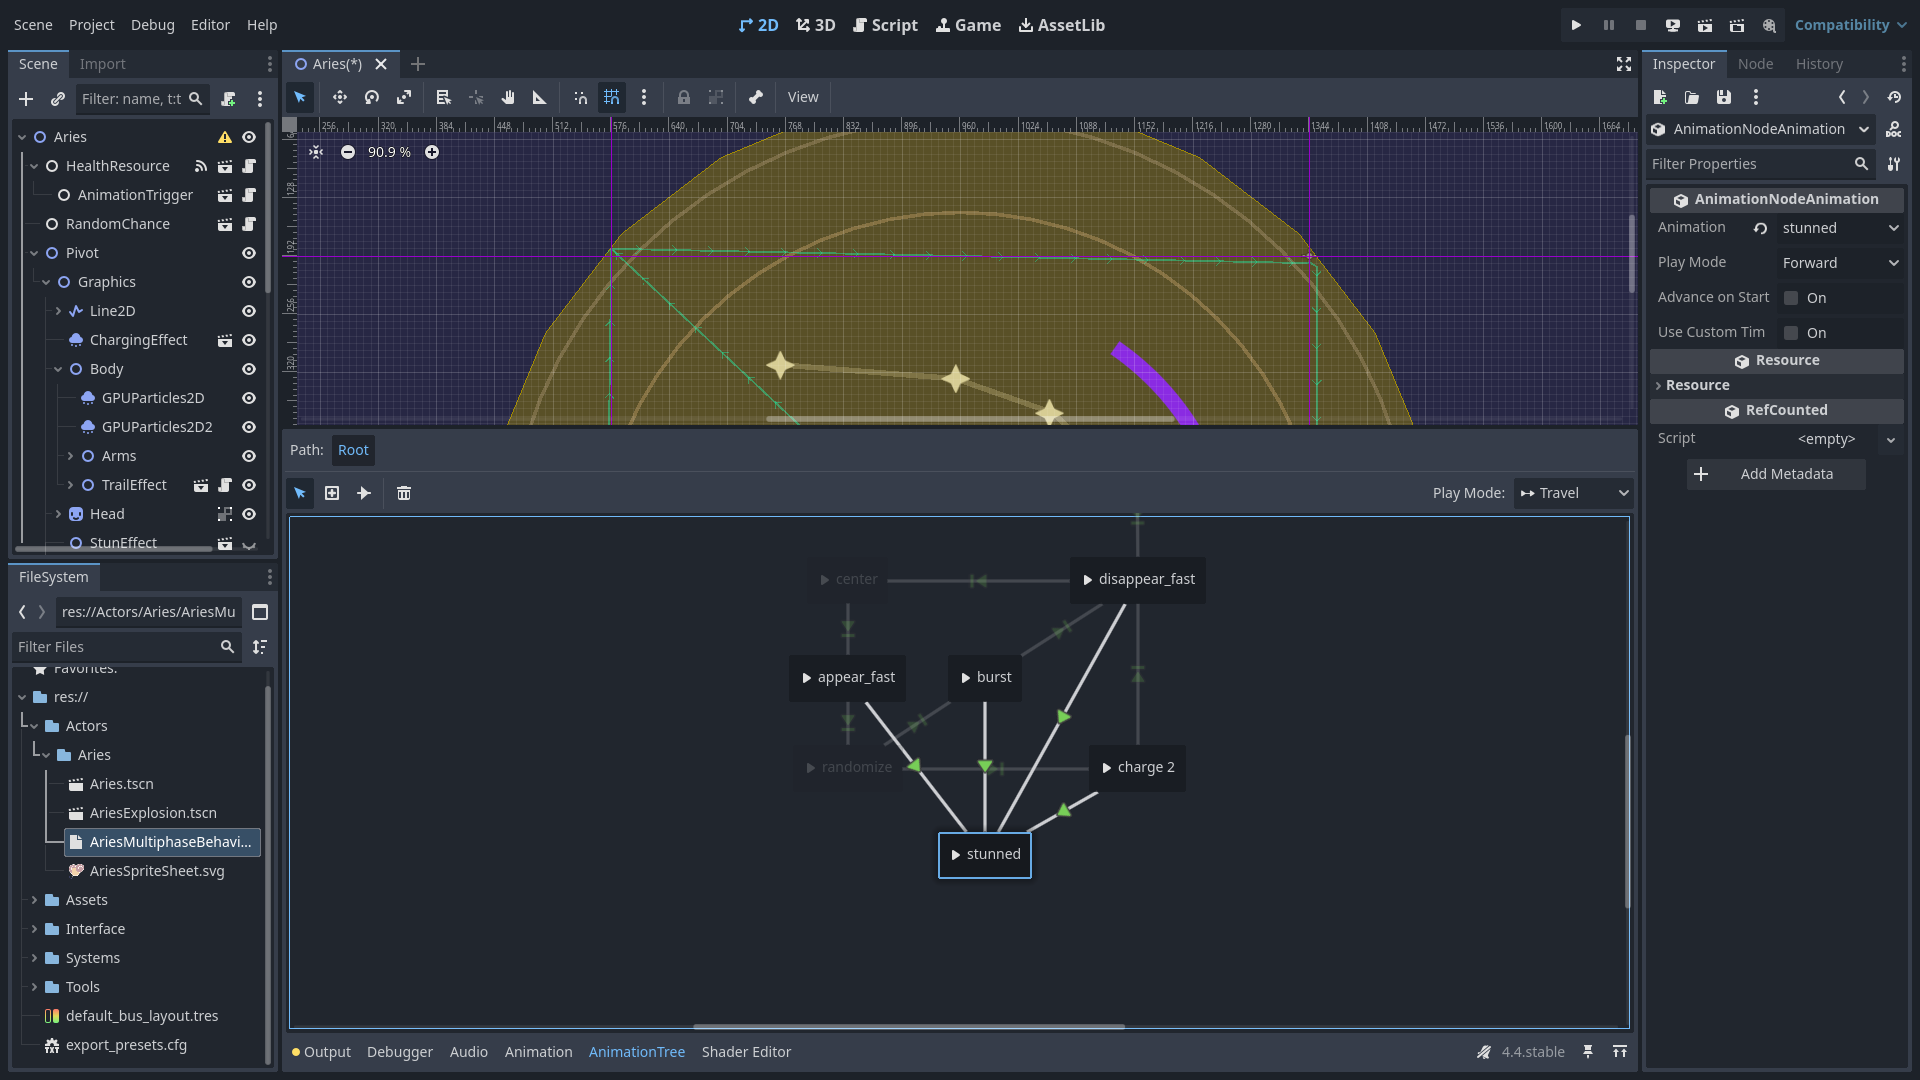Activate the Pan hand tool
Viewport: 1920px width, 1080px height.
point(508,97)
